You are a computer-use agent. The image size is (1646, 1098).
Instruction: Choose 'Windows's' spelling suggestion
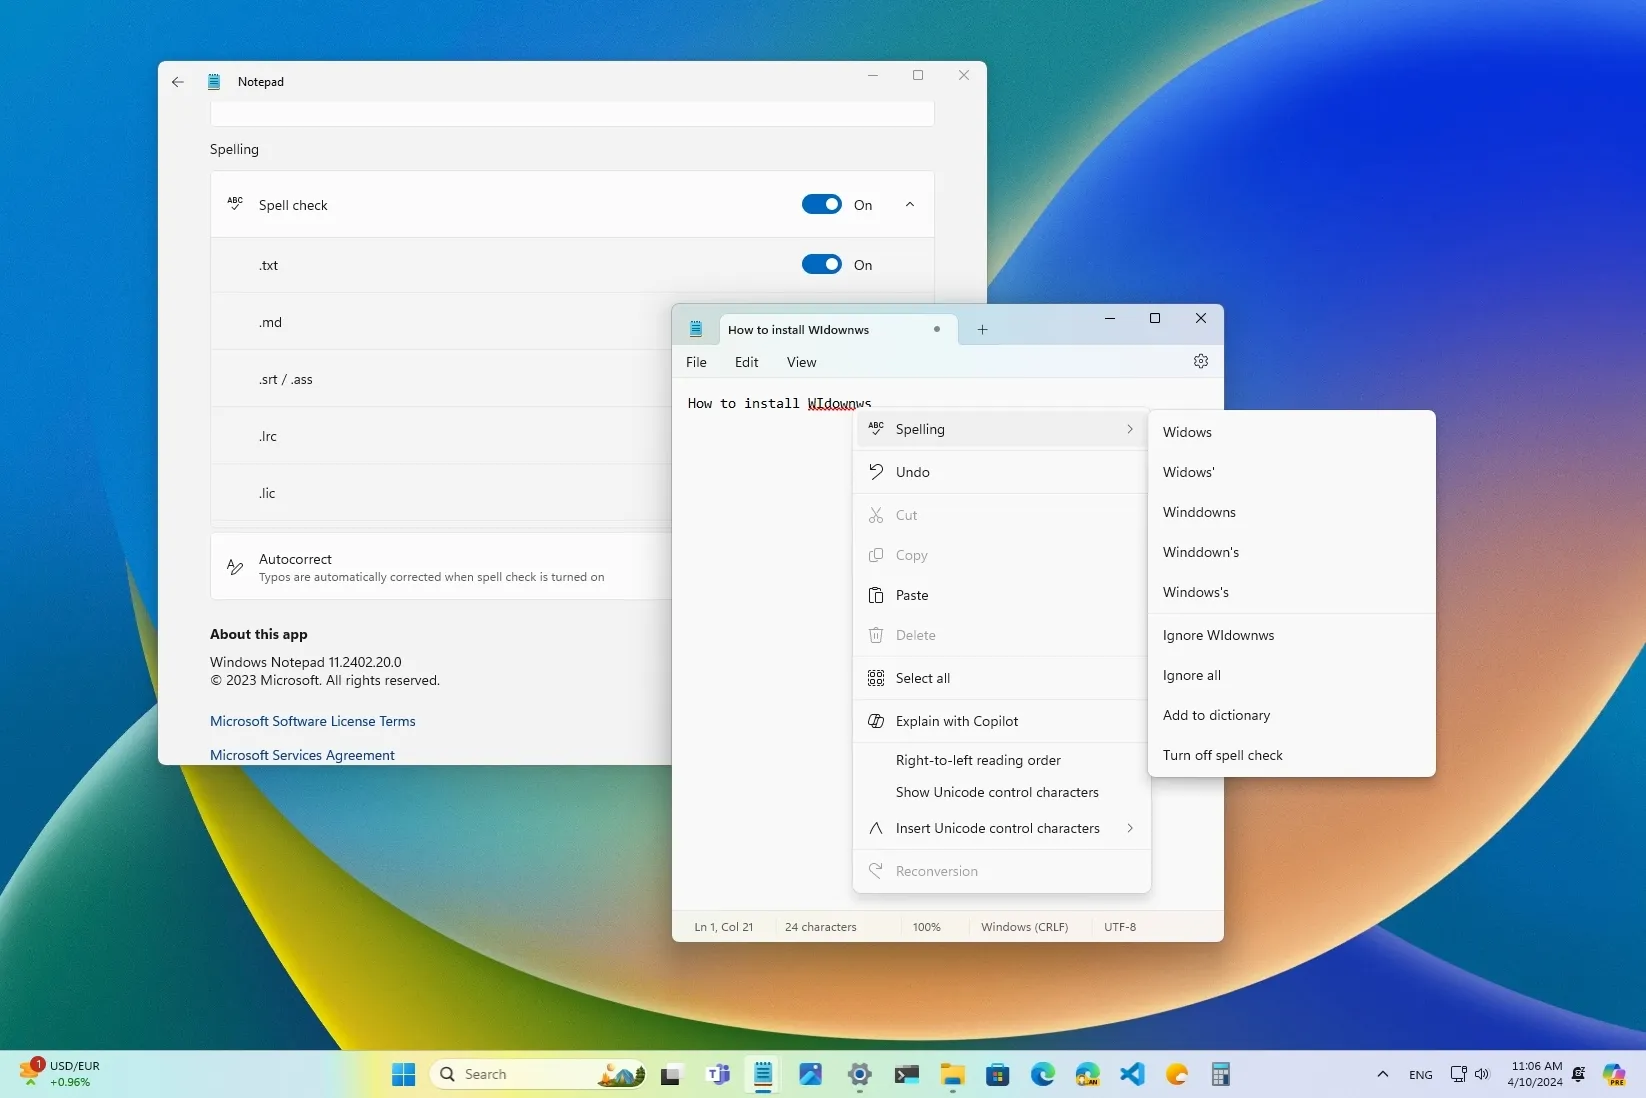(1291, 592)
